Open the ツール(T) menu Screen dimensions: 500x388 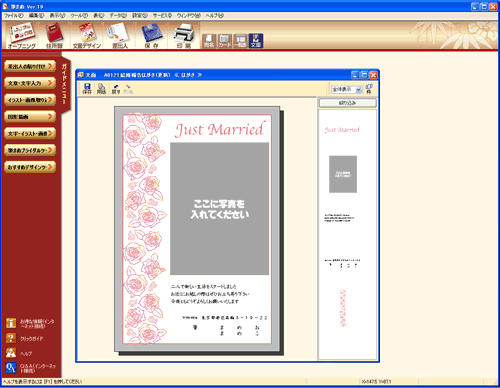(79, 16)
